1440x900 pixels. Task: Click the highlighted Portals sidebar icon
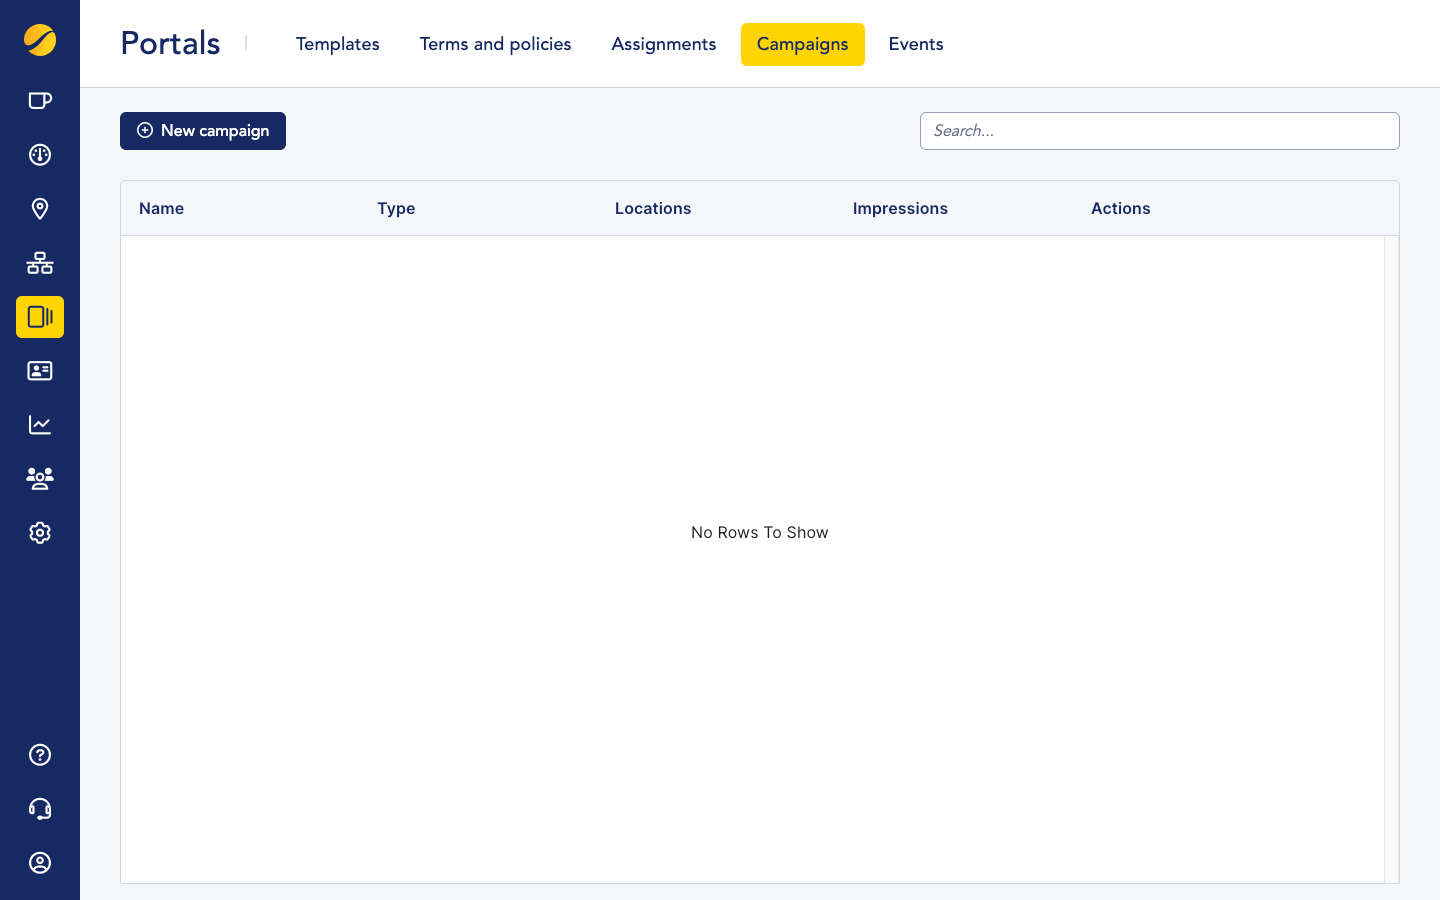(x=40, y=317)
